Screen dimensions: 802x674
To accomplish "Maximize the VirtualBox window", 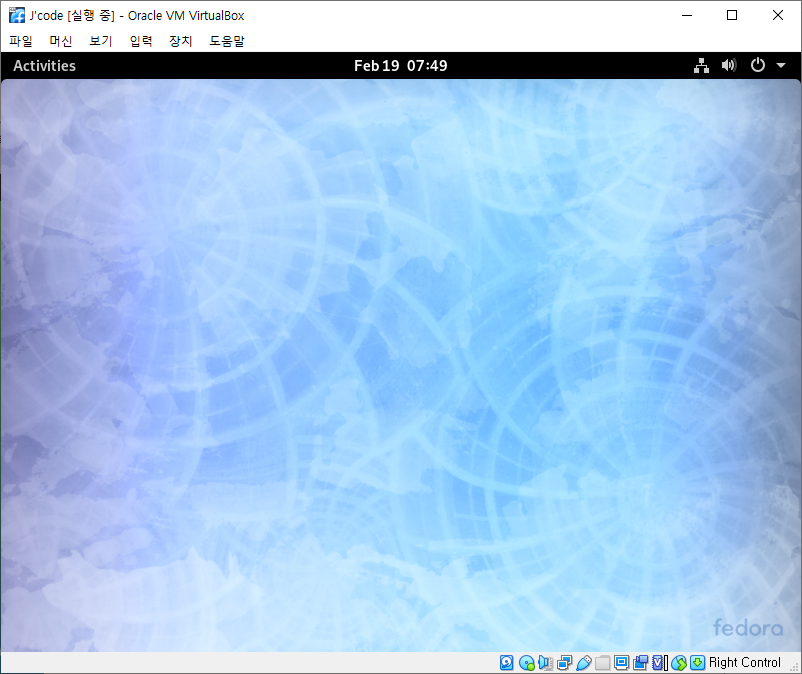I will 732,15.
